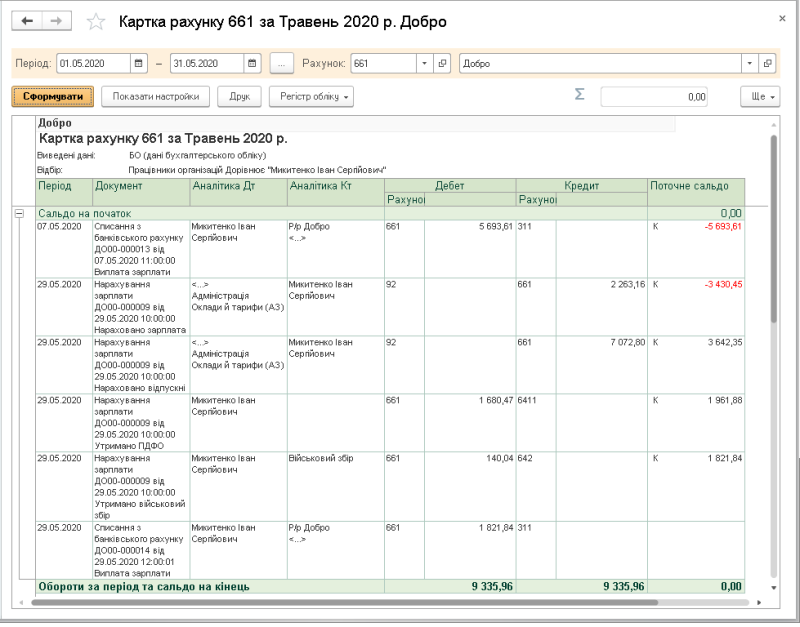The width and height of the screenshot is (800, 627).
Task: Open calendar for end date 31.05.2020
Action: (252, 64)
